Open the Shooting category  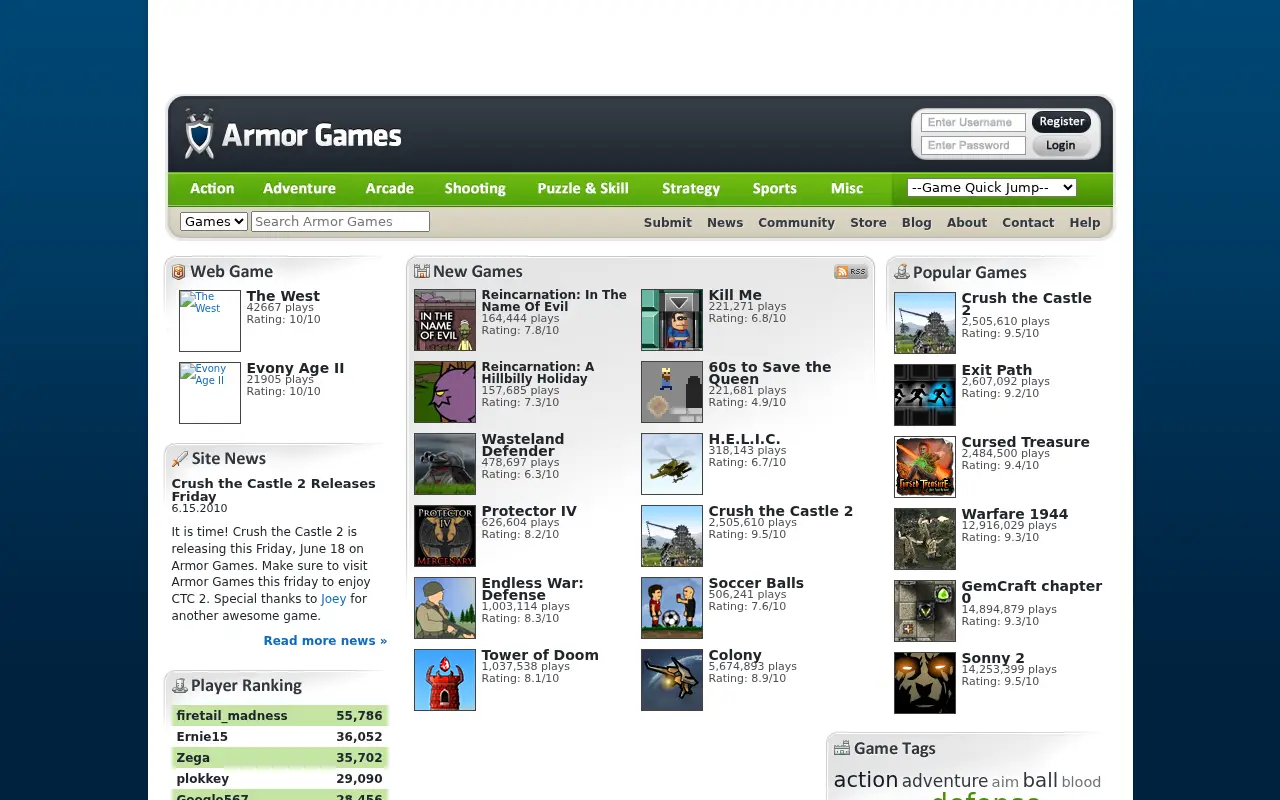click(x=475, y=188)
